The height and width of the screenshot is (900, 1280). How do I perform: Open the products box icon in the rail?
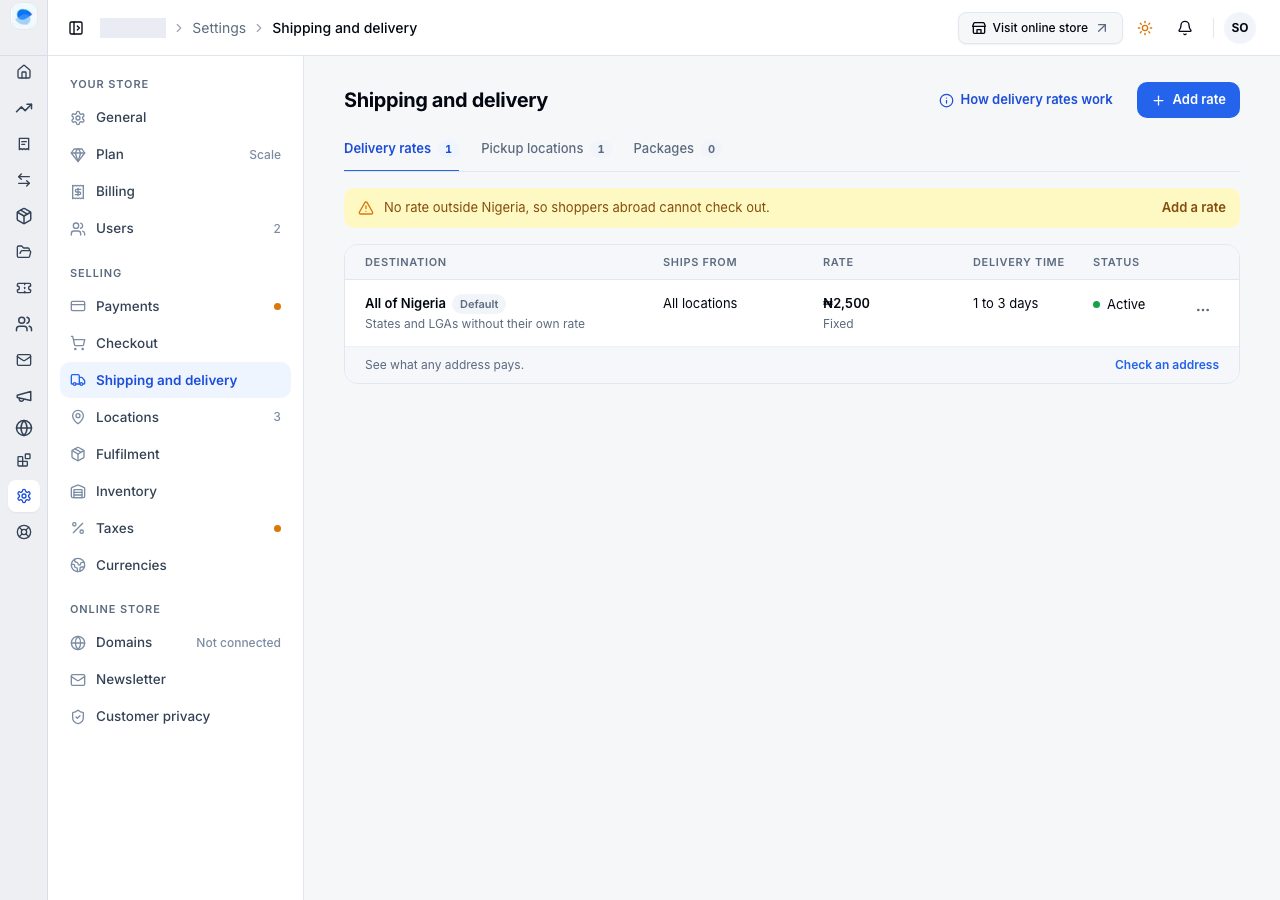coord(24,216)
